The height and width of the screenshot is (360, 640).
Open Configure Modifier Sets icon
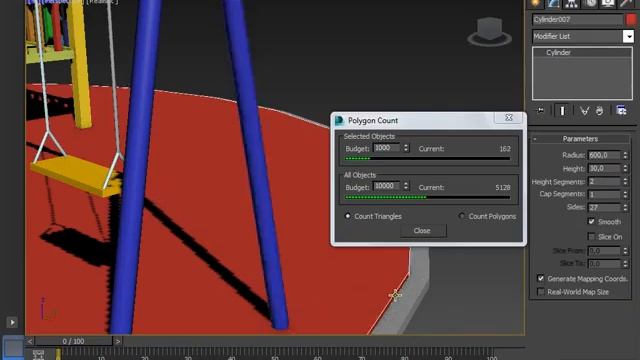621,111
